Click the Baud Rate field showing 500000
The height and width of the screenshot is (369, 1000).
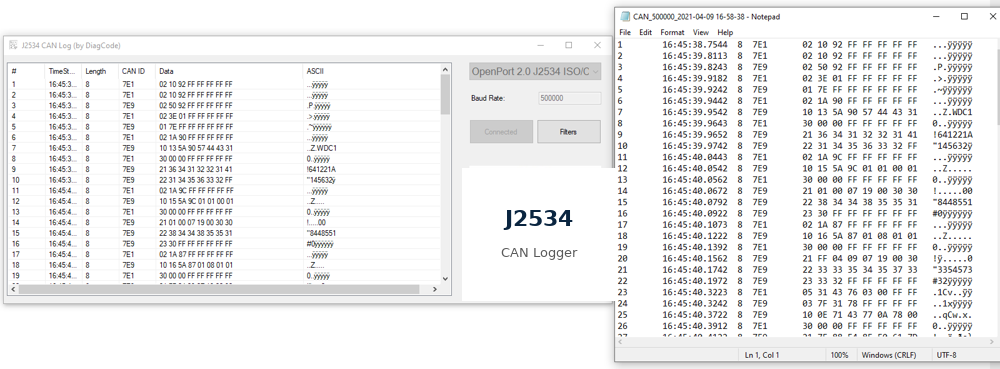570,98
